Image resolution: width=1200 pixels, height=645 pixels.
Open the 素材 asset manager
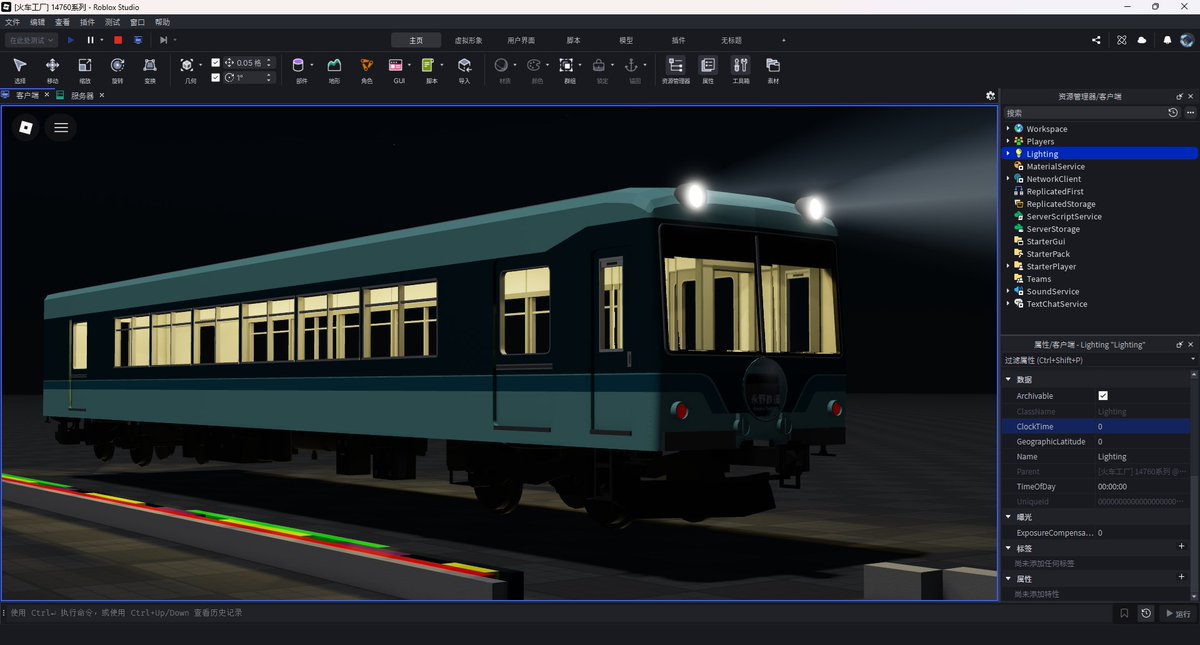click(x=773, y=69)
